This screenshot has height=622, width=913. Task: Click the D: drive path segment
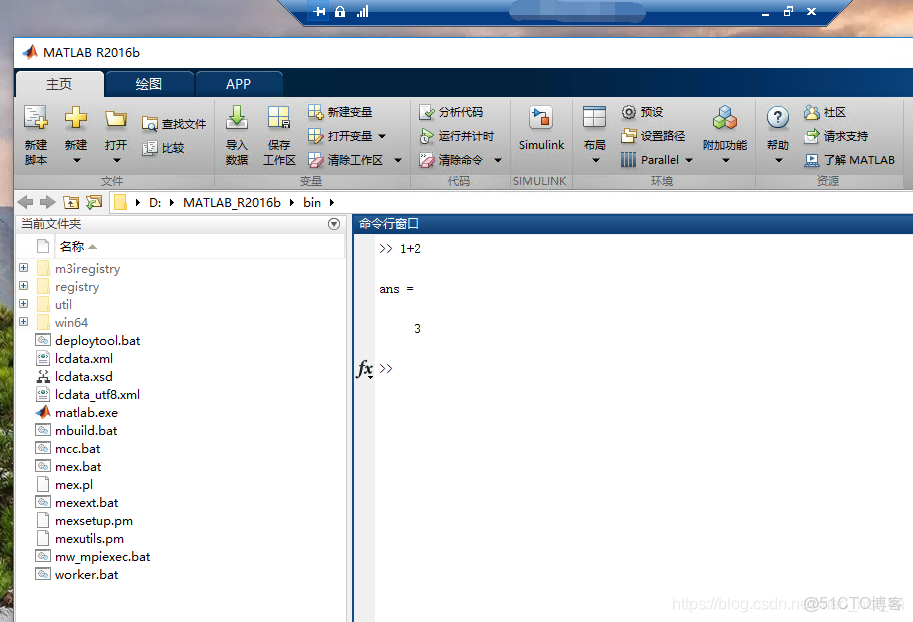tap(155, 203)
